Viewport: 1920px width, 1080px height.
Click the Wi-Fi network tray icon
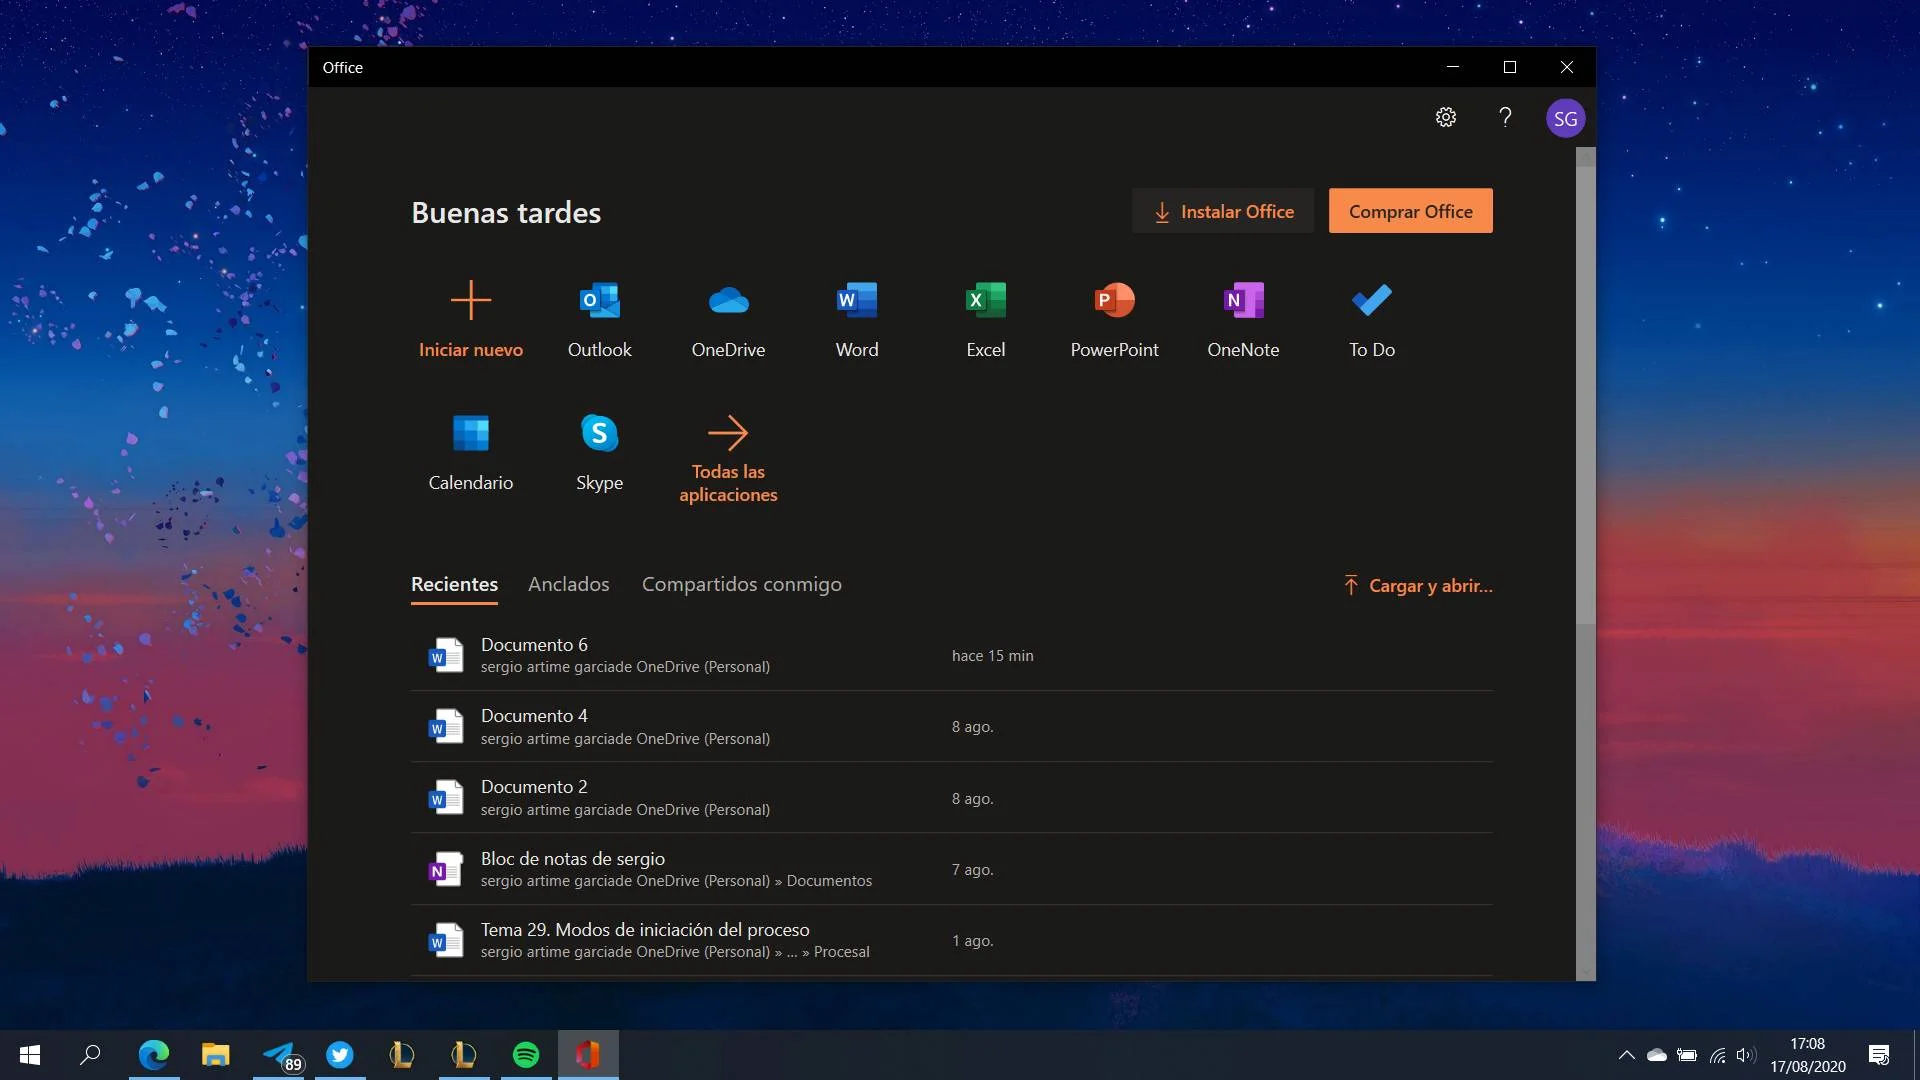(x=1718, y=1055)
